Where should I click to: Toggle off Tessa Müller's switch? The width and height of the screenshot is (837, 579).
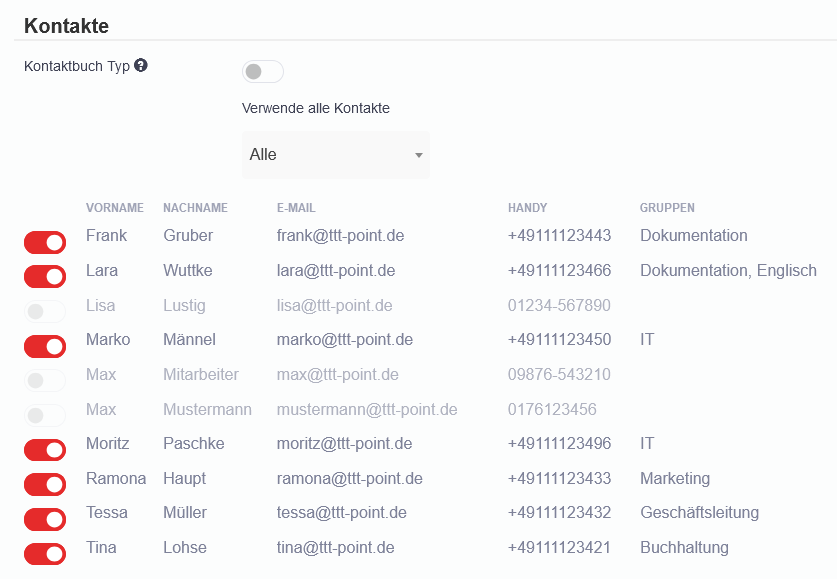tap(45, 519)
